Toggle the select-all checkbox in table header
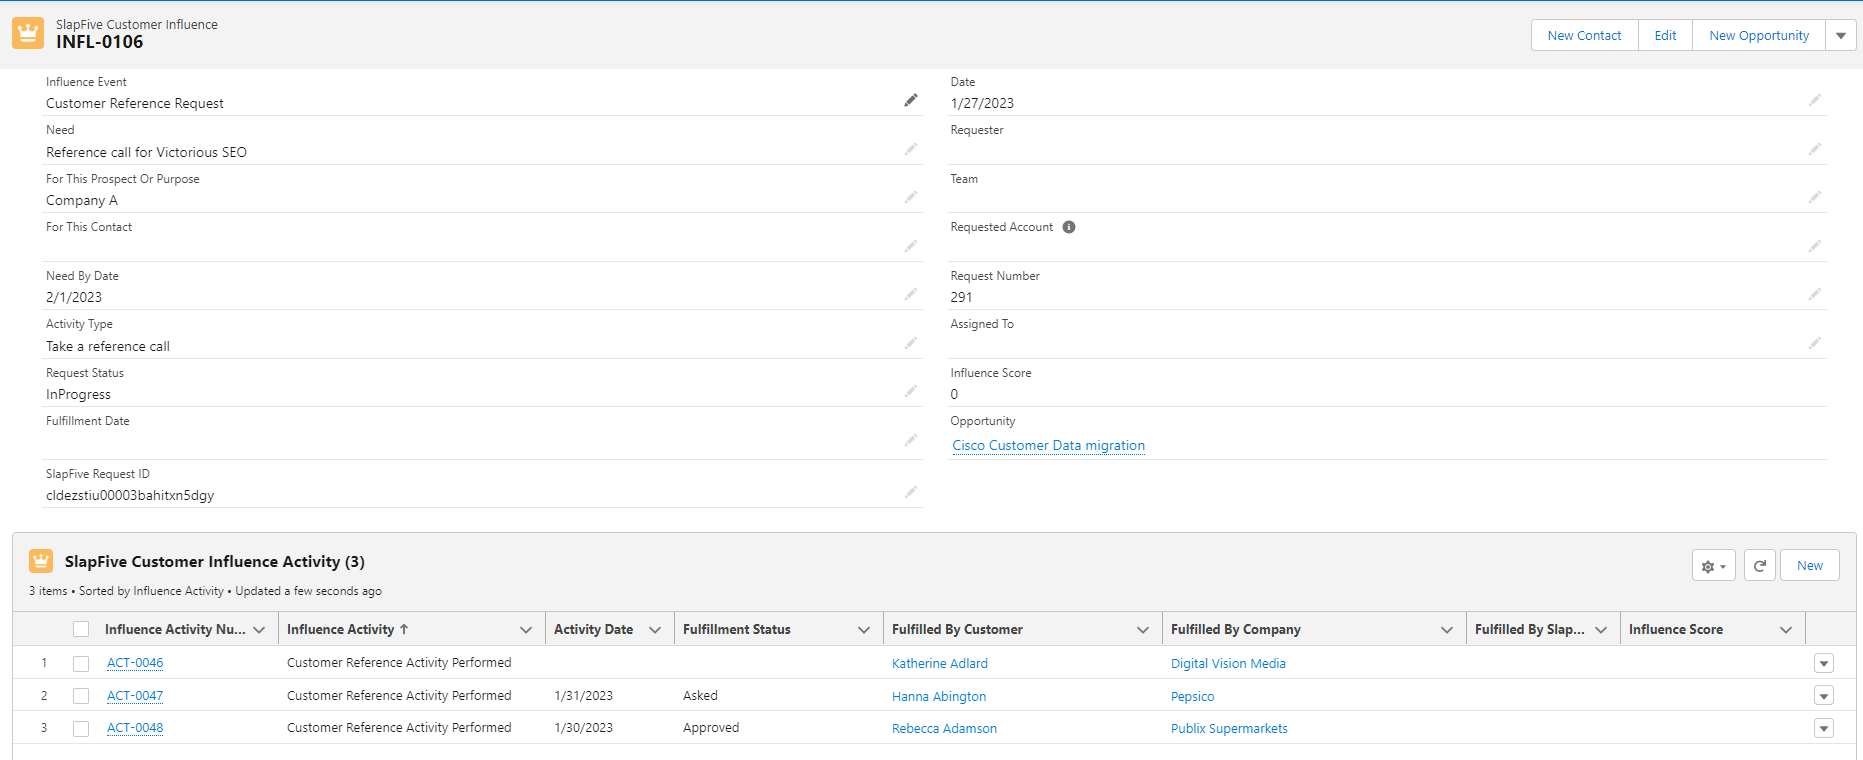The width and height of the screenshot is (1863, 760). click(81, 629)
